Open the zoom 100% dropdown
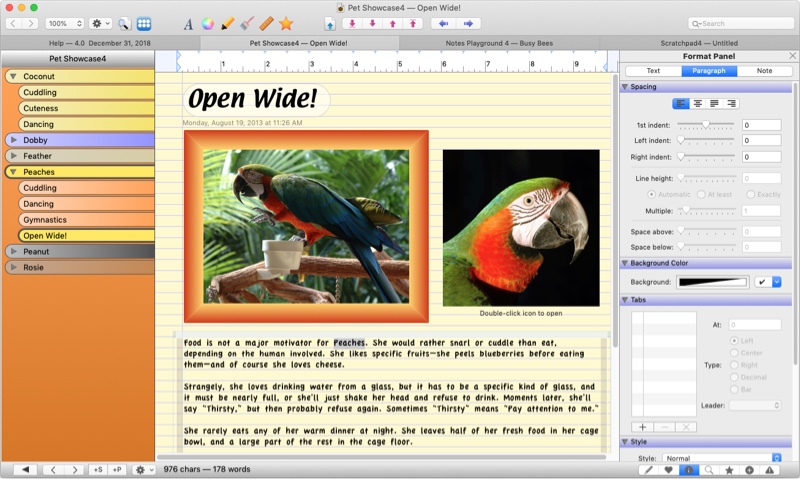 coord(64,23)
